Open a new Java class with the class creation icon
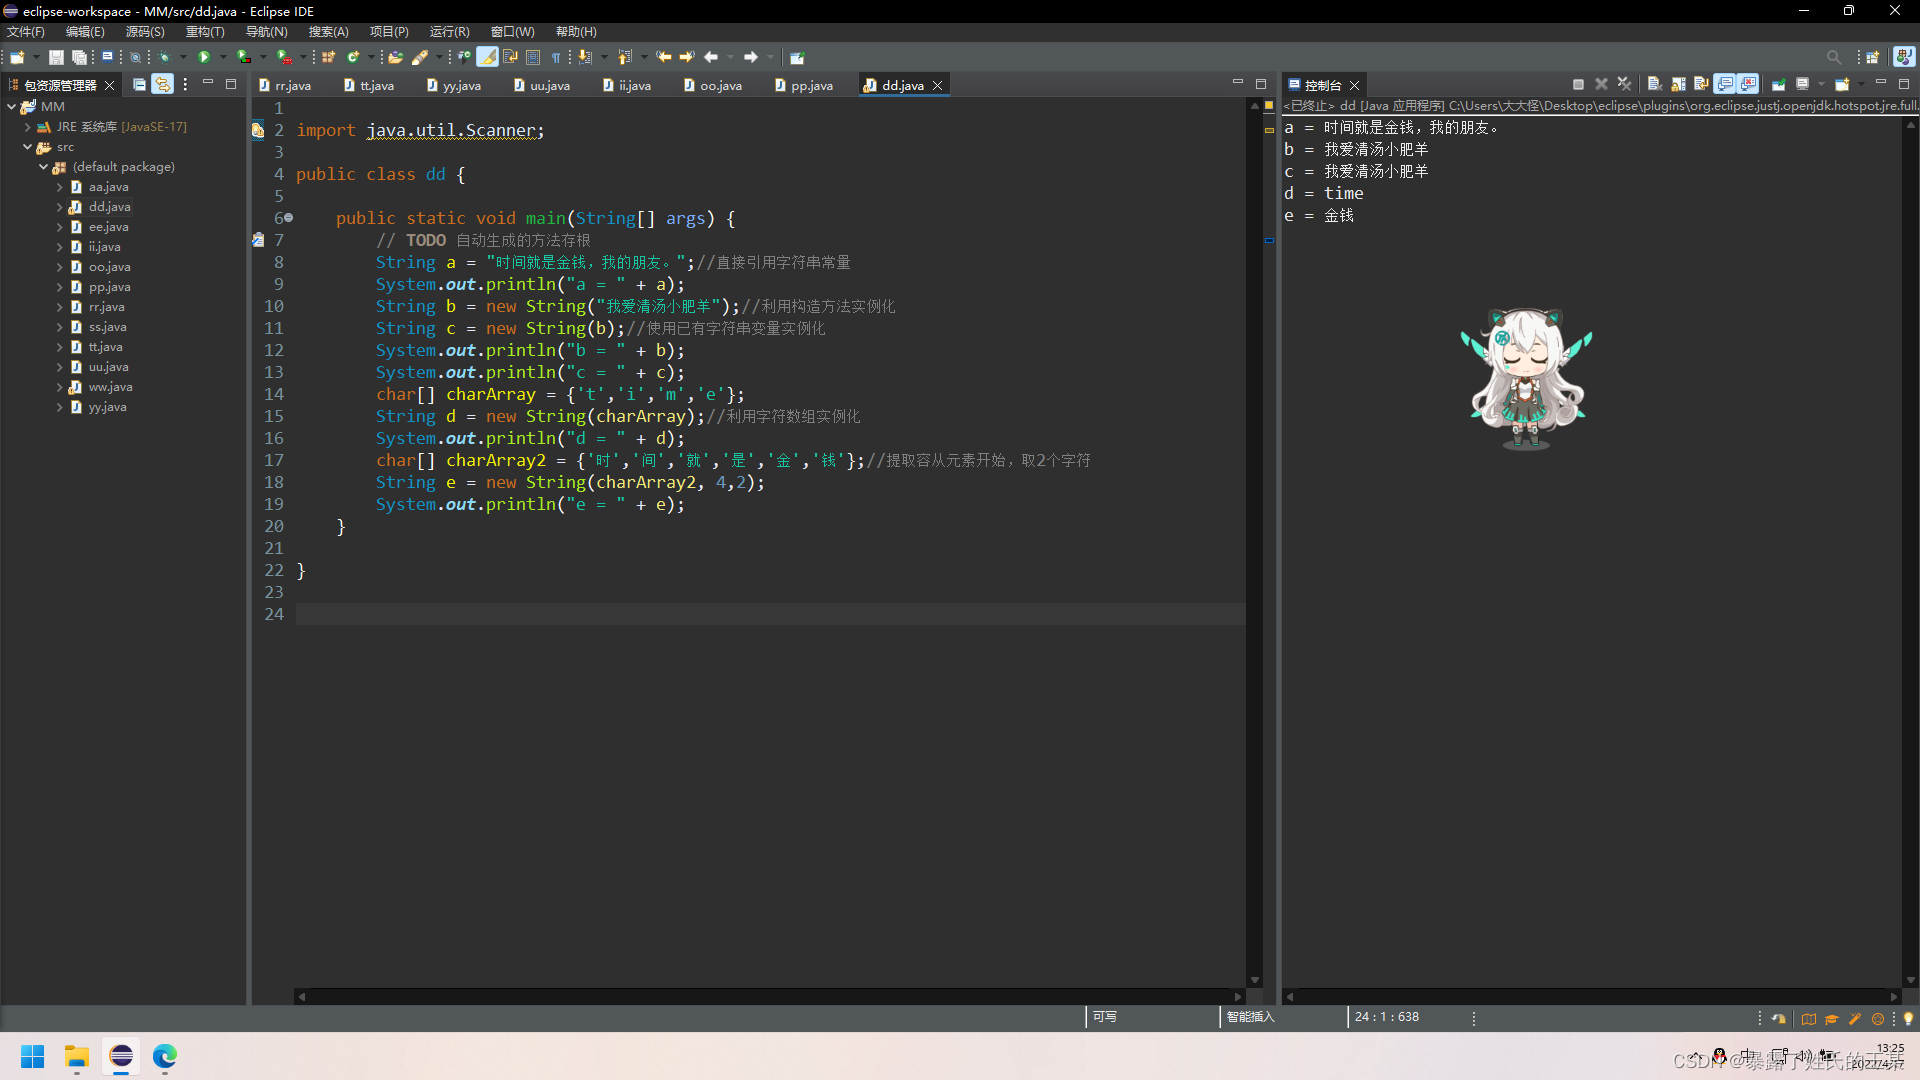 (x=354, y=57)
